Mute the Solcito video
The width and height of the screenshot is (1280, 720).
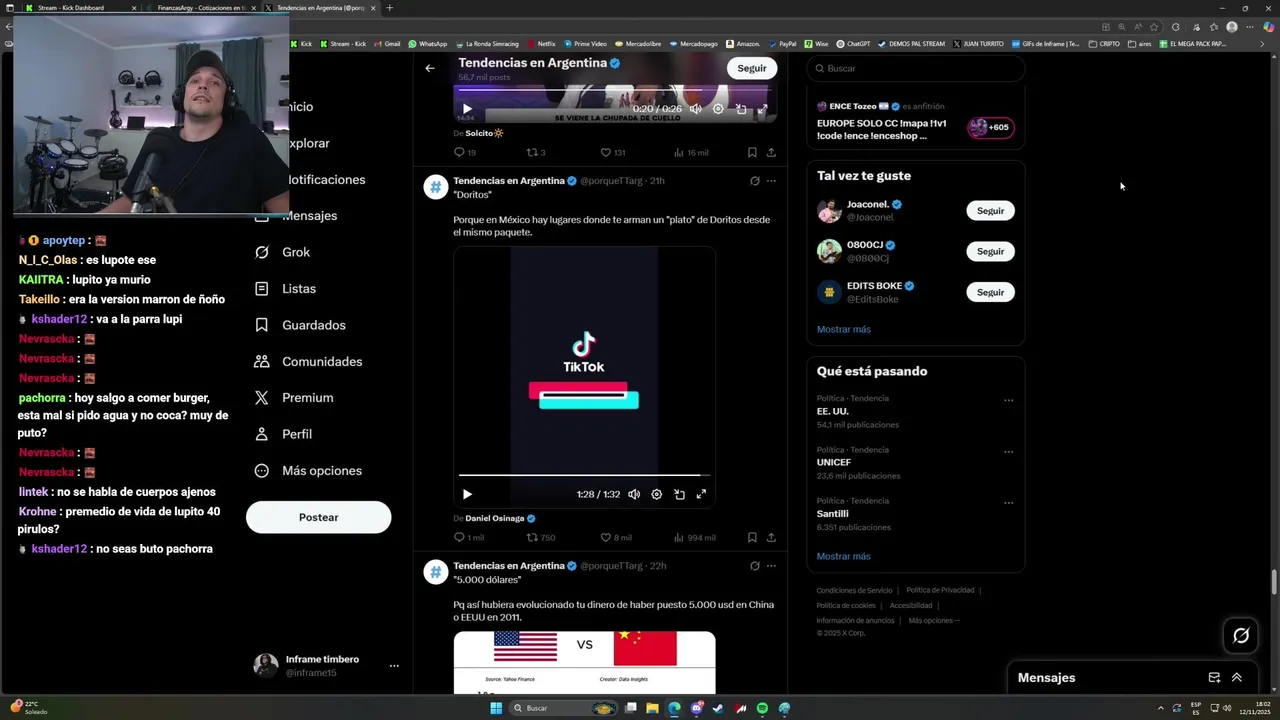coord(695,109)
